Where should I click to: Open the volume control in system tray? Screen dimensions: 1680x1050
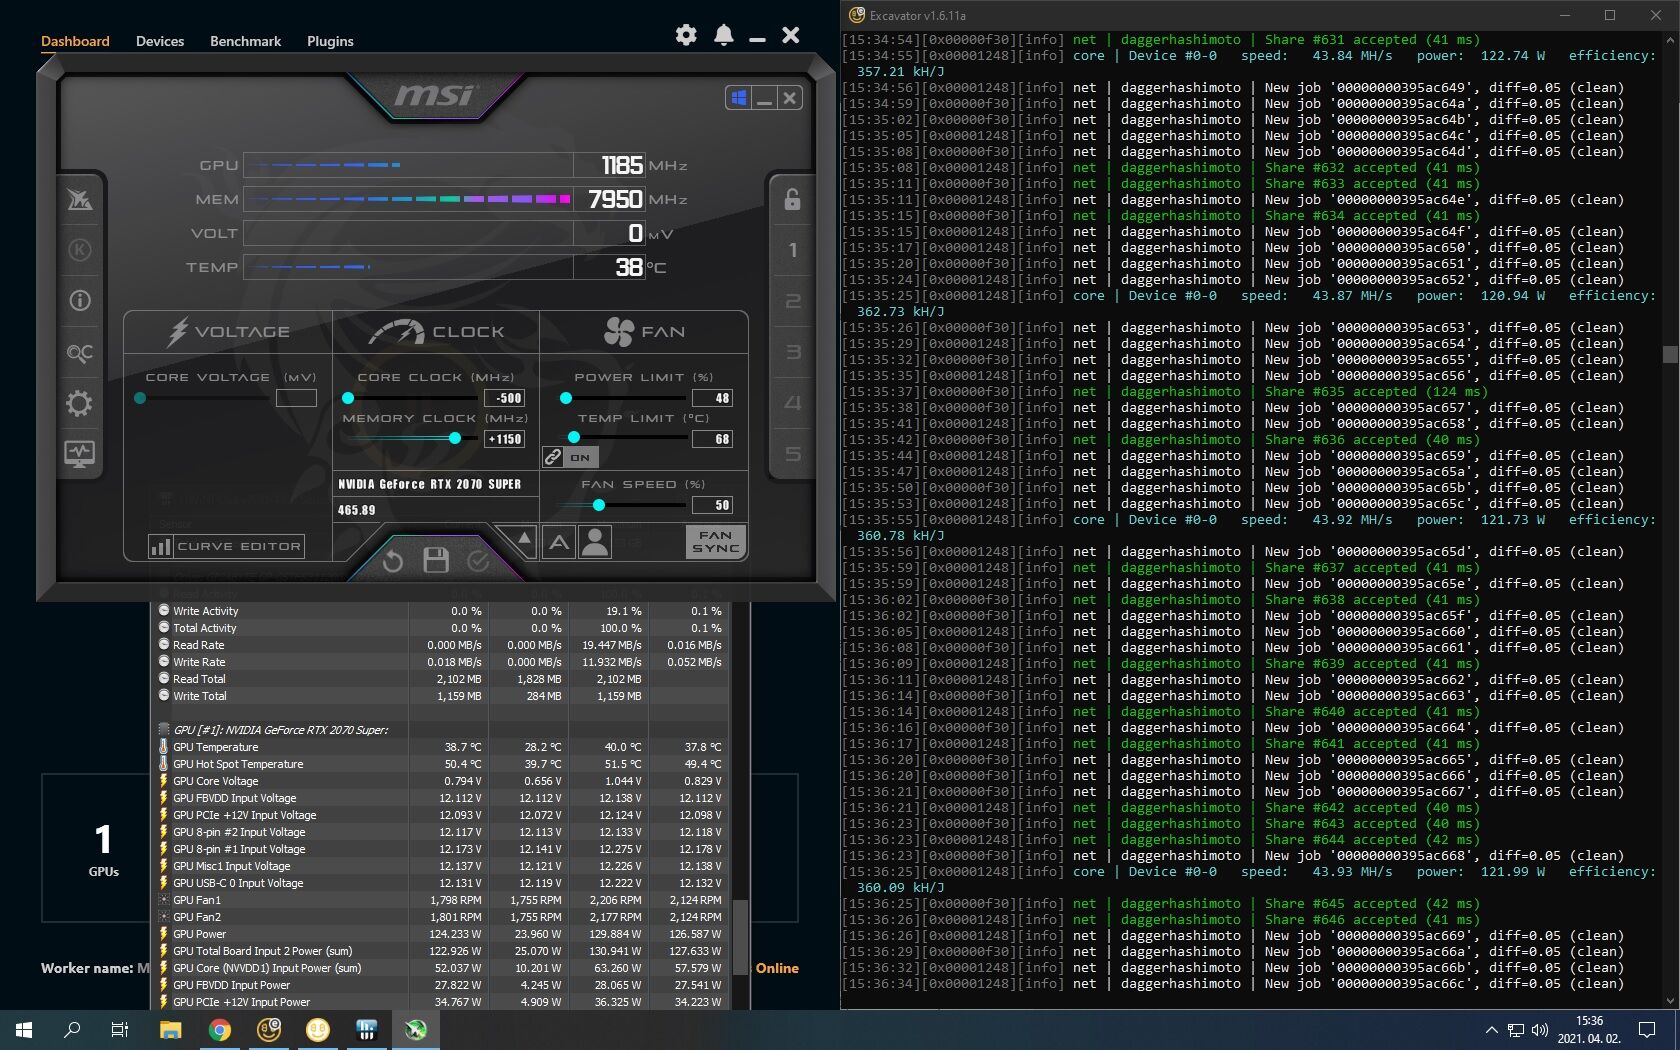[1539, 1030]
